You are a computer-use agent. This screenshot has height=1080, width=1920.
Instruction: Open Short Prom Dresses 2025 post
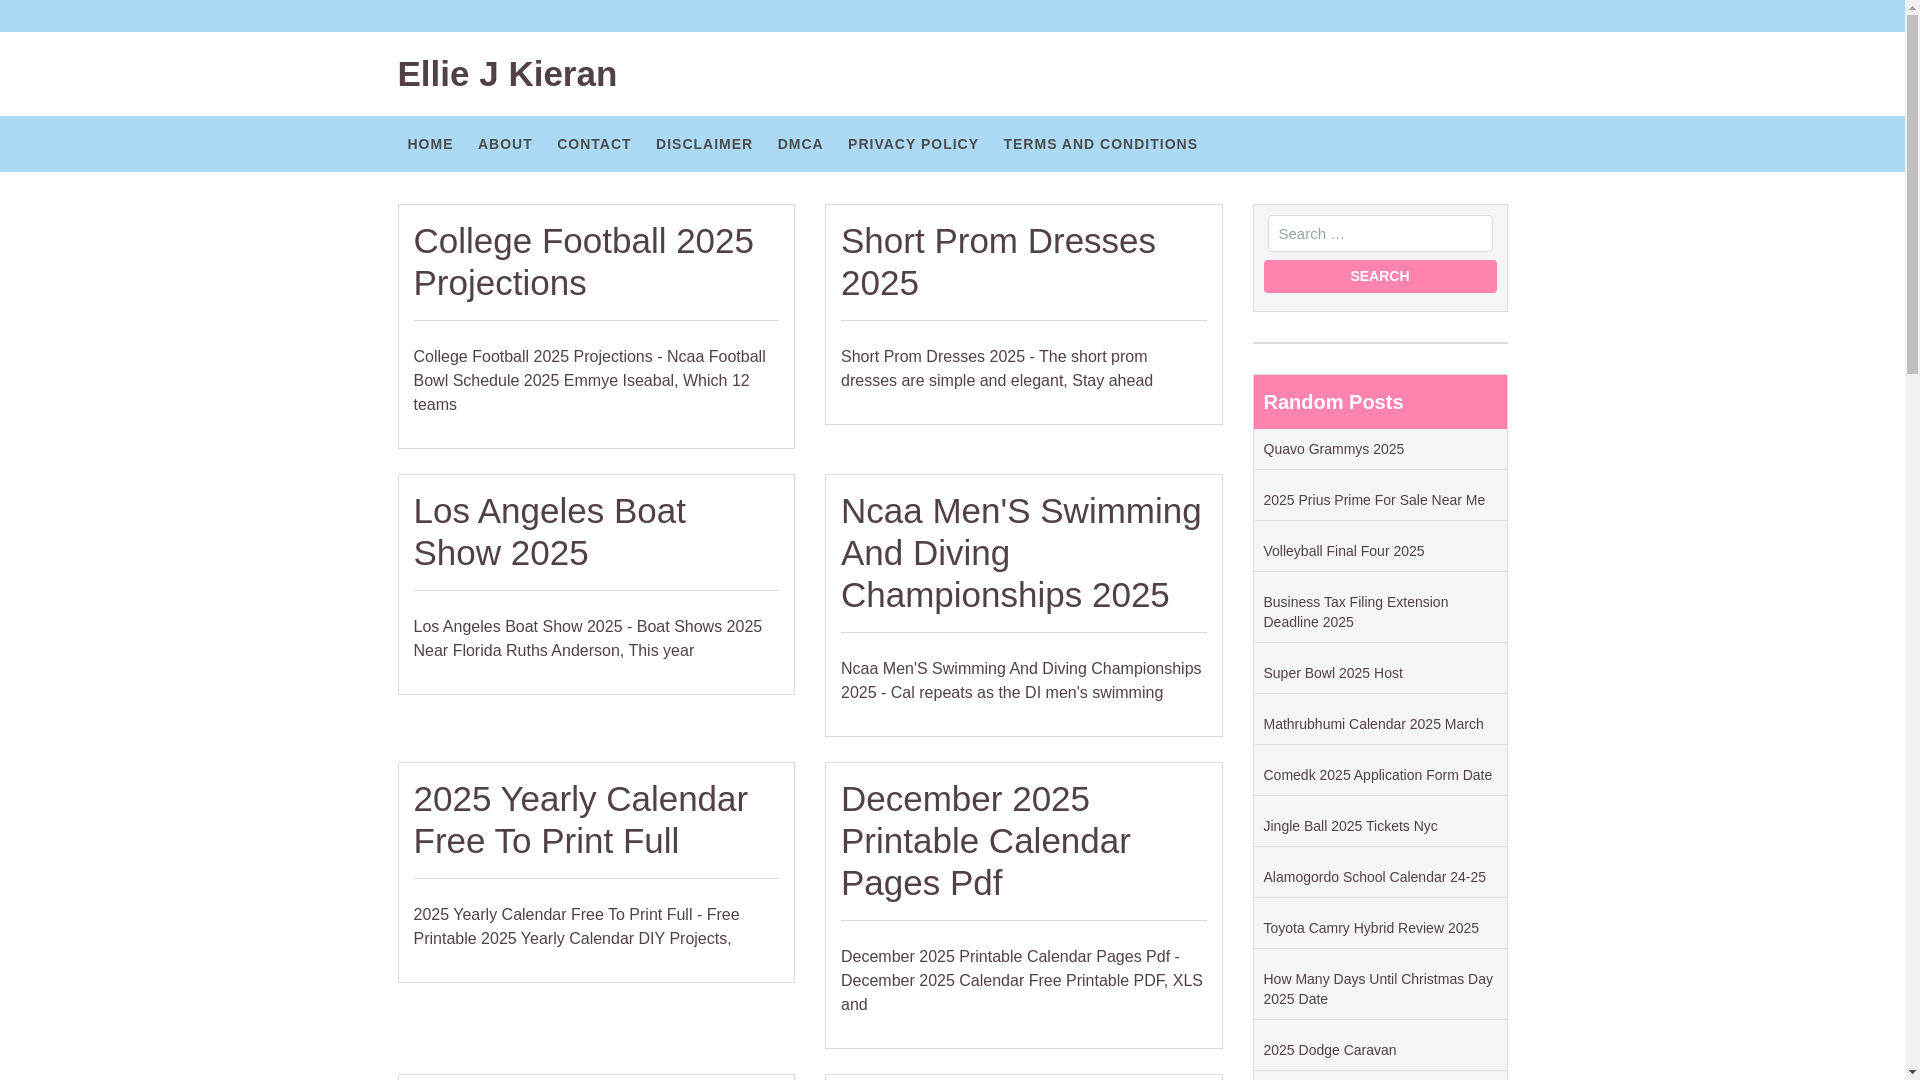click(998, 262)
